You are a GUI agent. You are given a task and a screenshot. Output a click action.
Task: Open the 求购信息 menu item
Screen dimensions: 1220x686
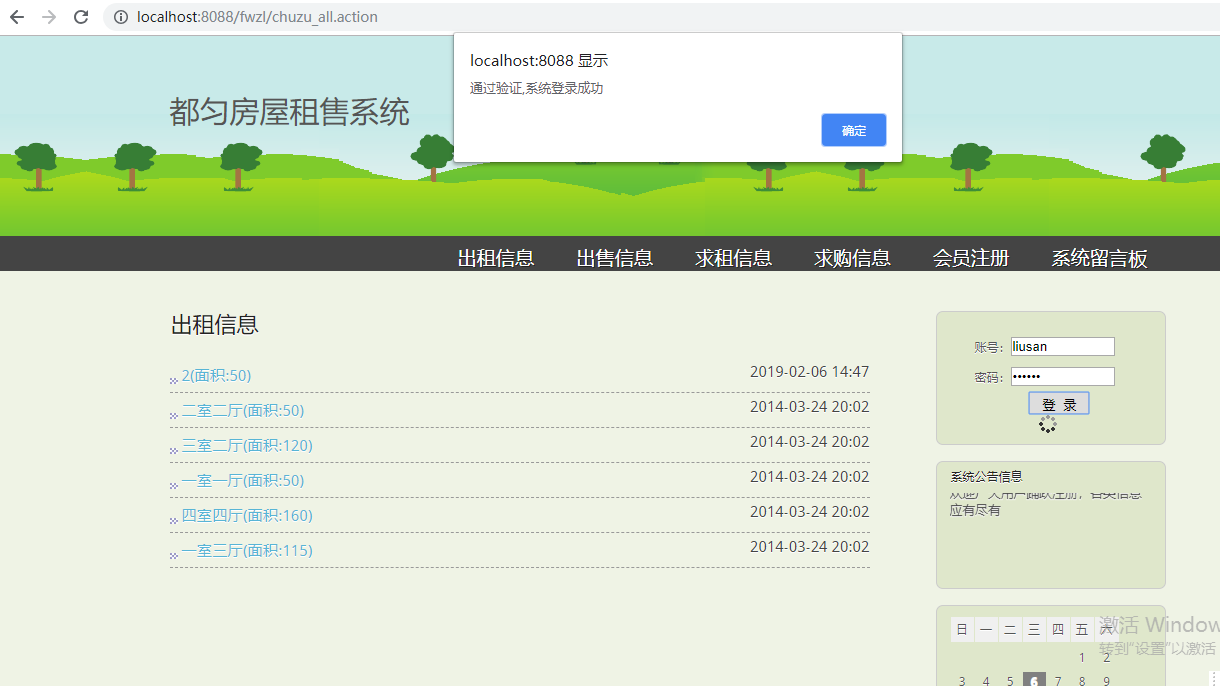pyautogui.click(x=852, y=258)
